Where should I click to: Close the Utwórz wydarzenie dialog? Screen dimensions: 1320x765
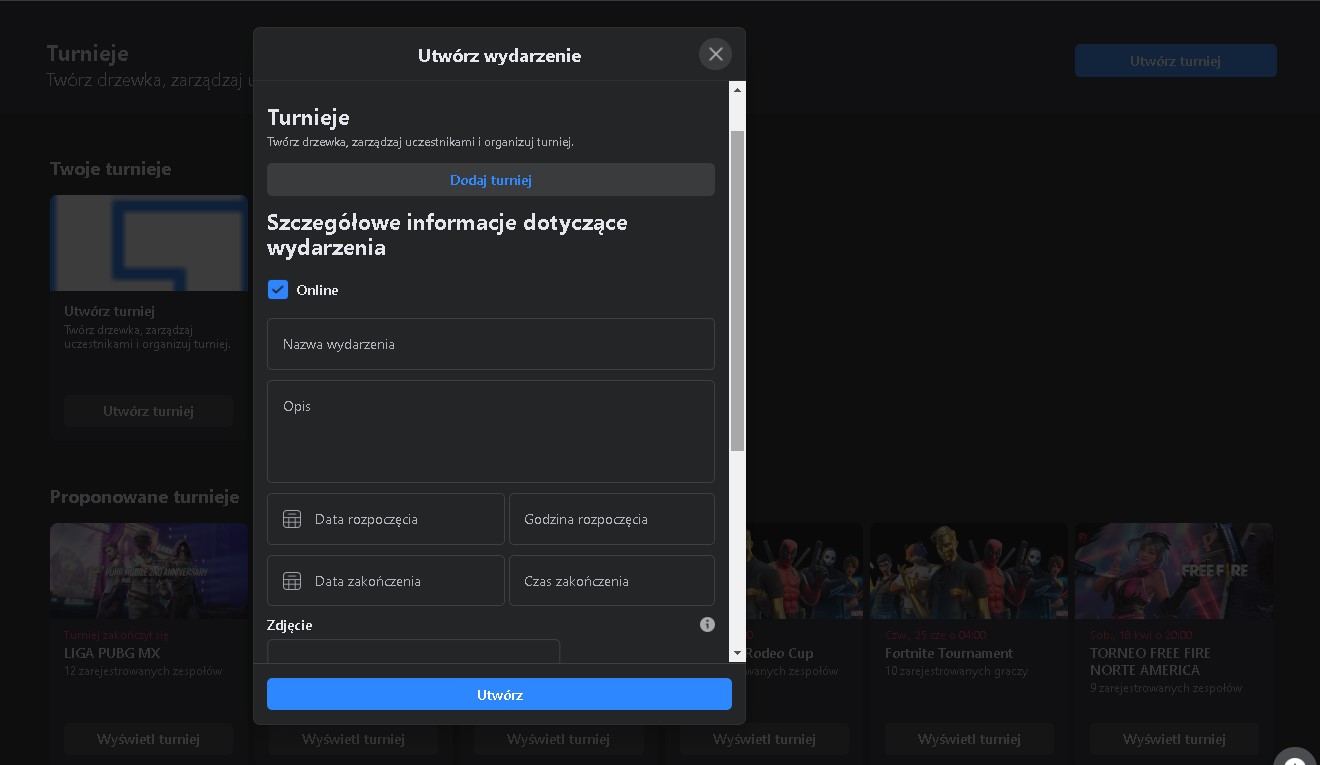[715, 54]
